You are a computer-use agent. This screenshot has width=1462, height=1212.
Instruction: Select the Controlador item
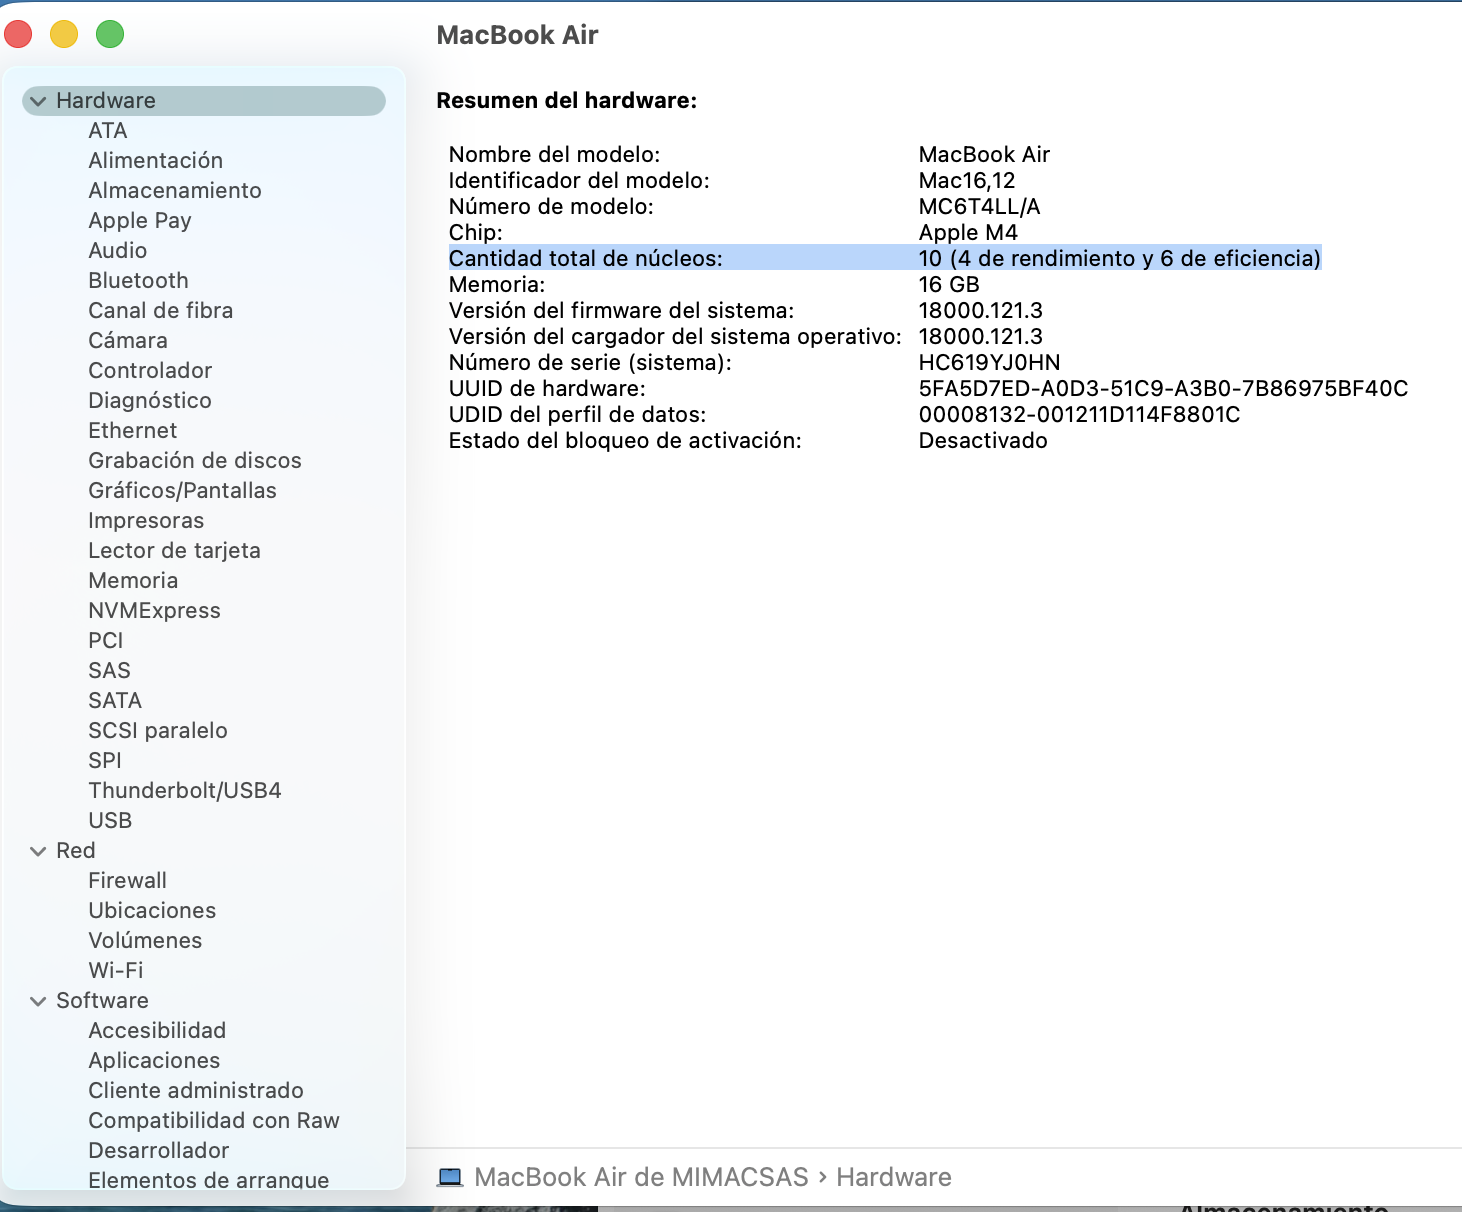150,371
